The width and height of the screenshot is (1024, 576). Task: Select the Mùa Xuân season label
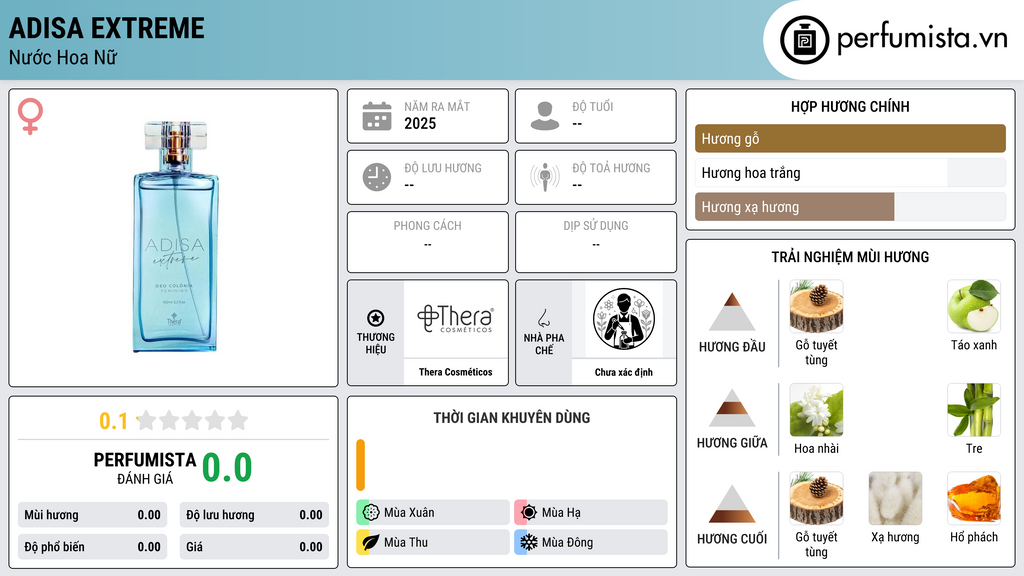pyautogui.click(x=409, y=513)
